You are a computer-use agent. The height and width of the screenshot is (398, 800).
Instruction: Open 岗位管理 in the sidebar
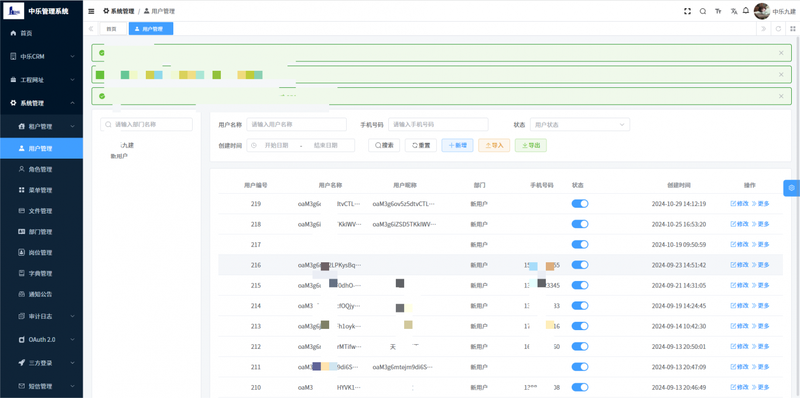point(41,253)
